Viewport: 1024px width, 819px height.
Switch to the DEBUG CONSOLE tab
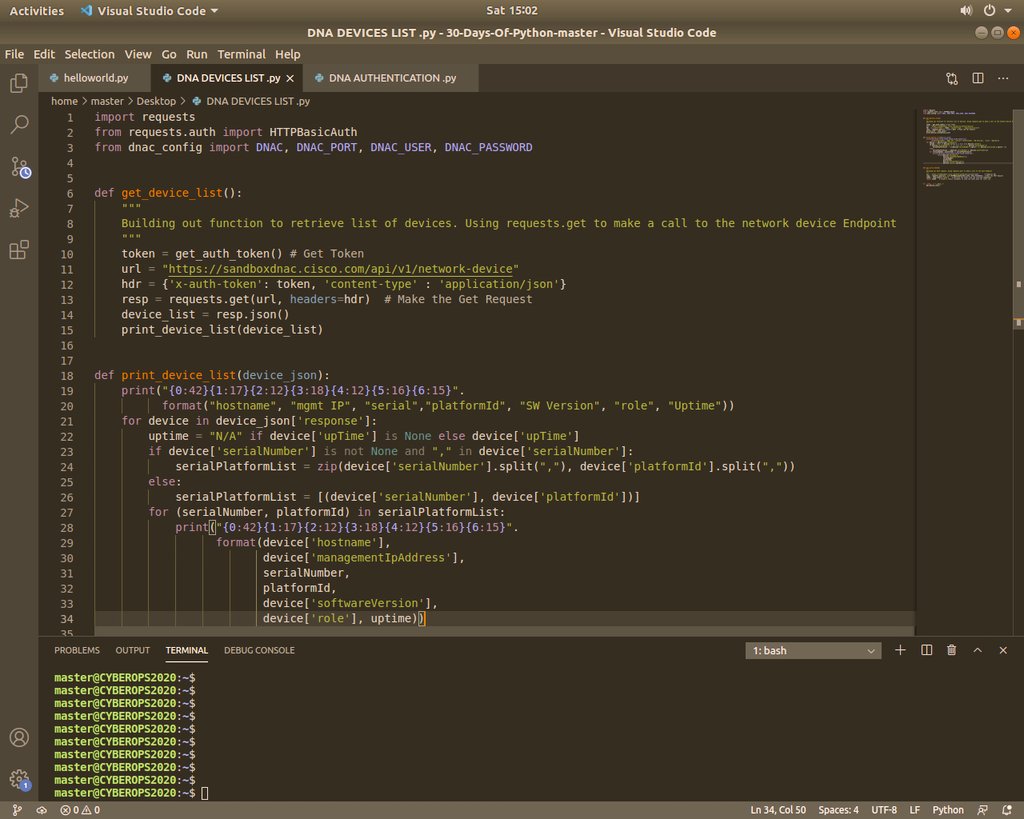click(x=259, y=650)
